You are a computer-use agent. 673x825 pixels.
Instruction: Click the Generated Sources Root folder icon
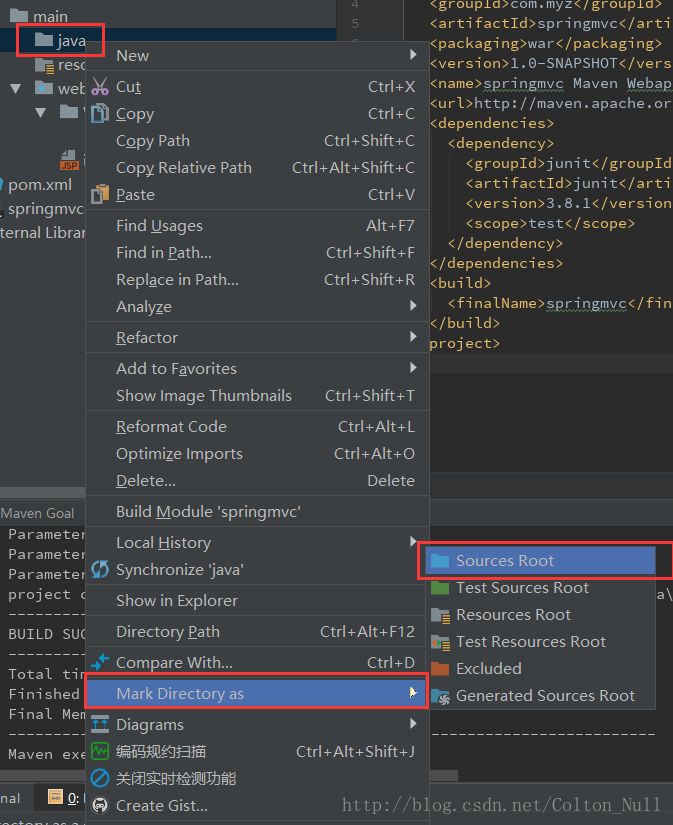point(440,696)
